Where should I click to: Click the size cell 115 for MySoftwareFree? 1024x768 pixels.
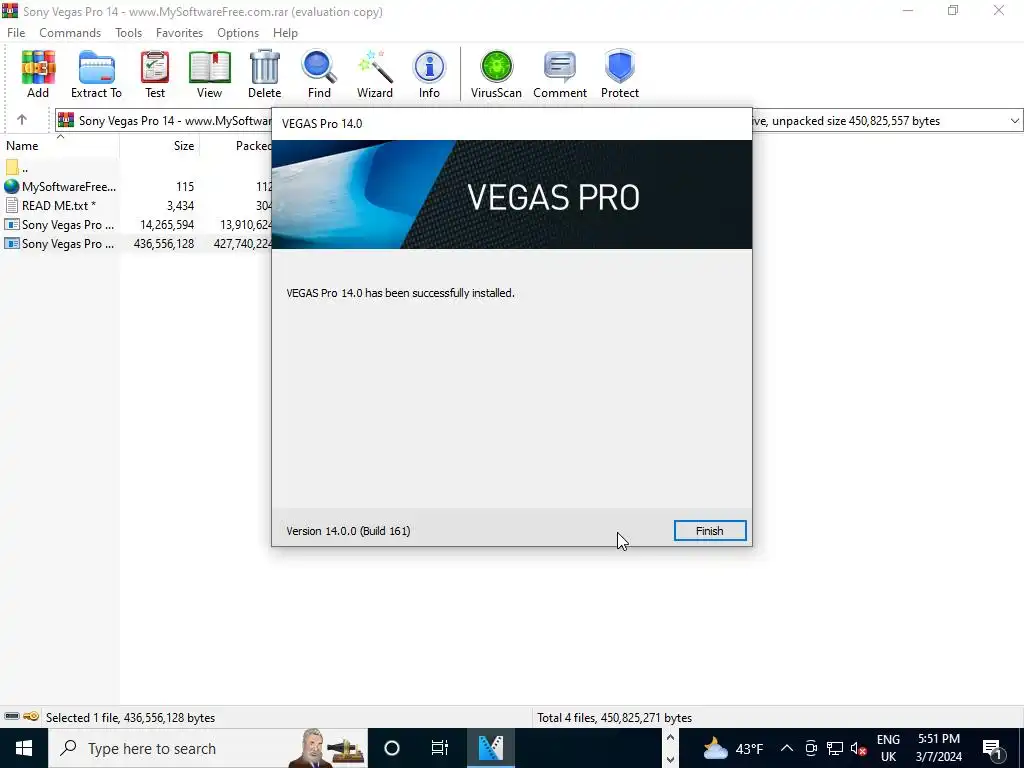click(185, 186)
